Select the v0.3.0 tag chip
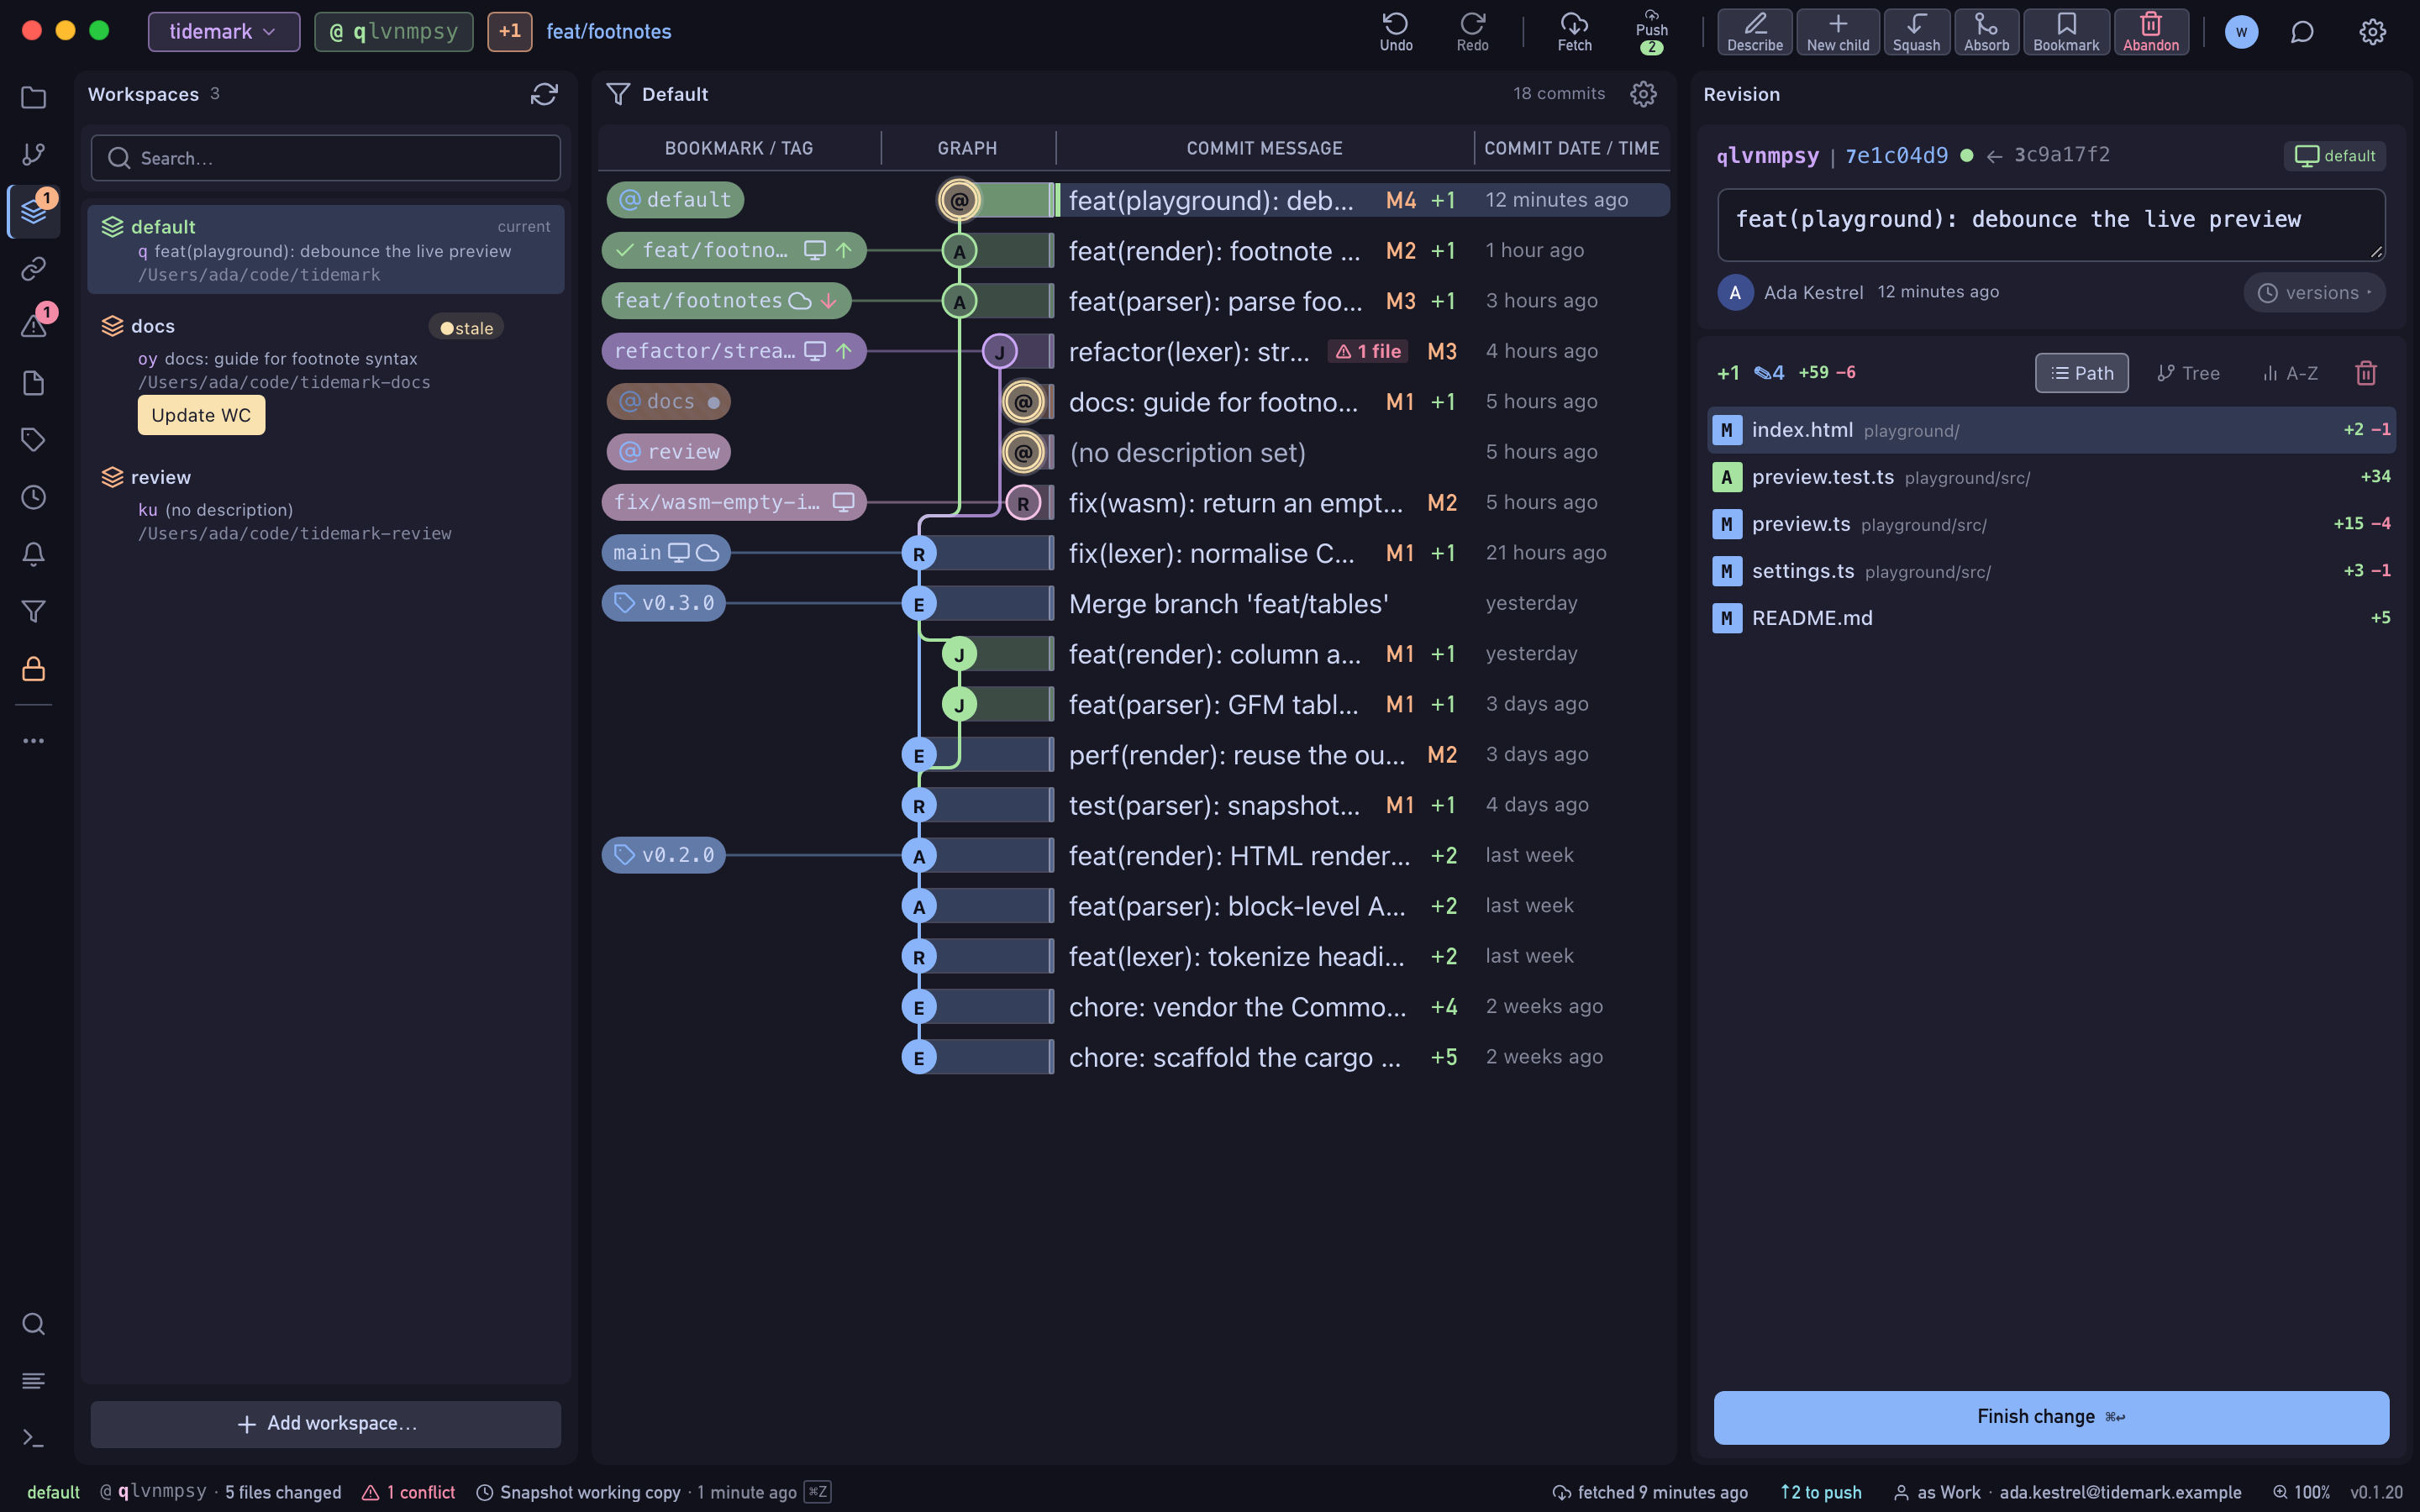 [x=663, y=603]
